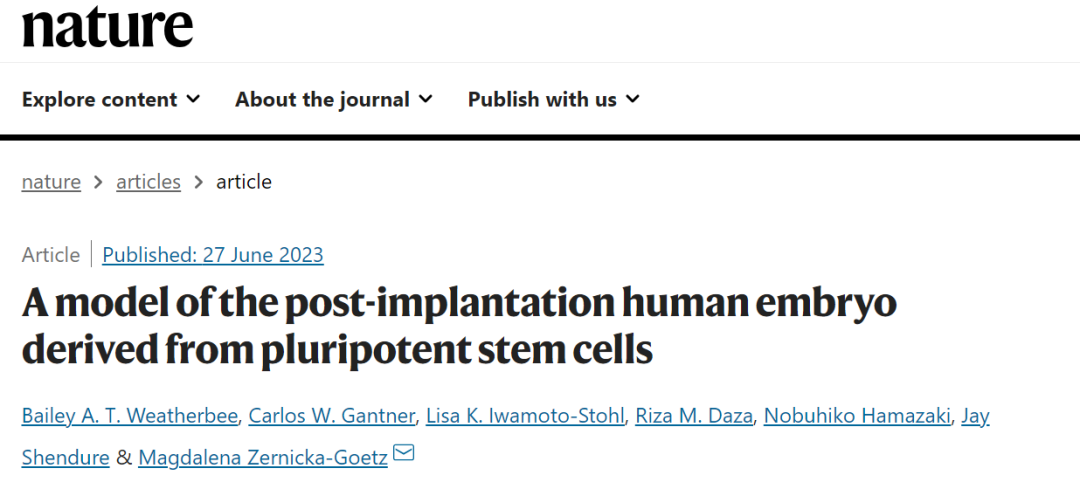Click the Shendure author name

coord(66,457)
